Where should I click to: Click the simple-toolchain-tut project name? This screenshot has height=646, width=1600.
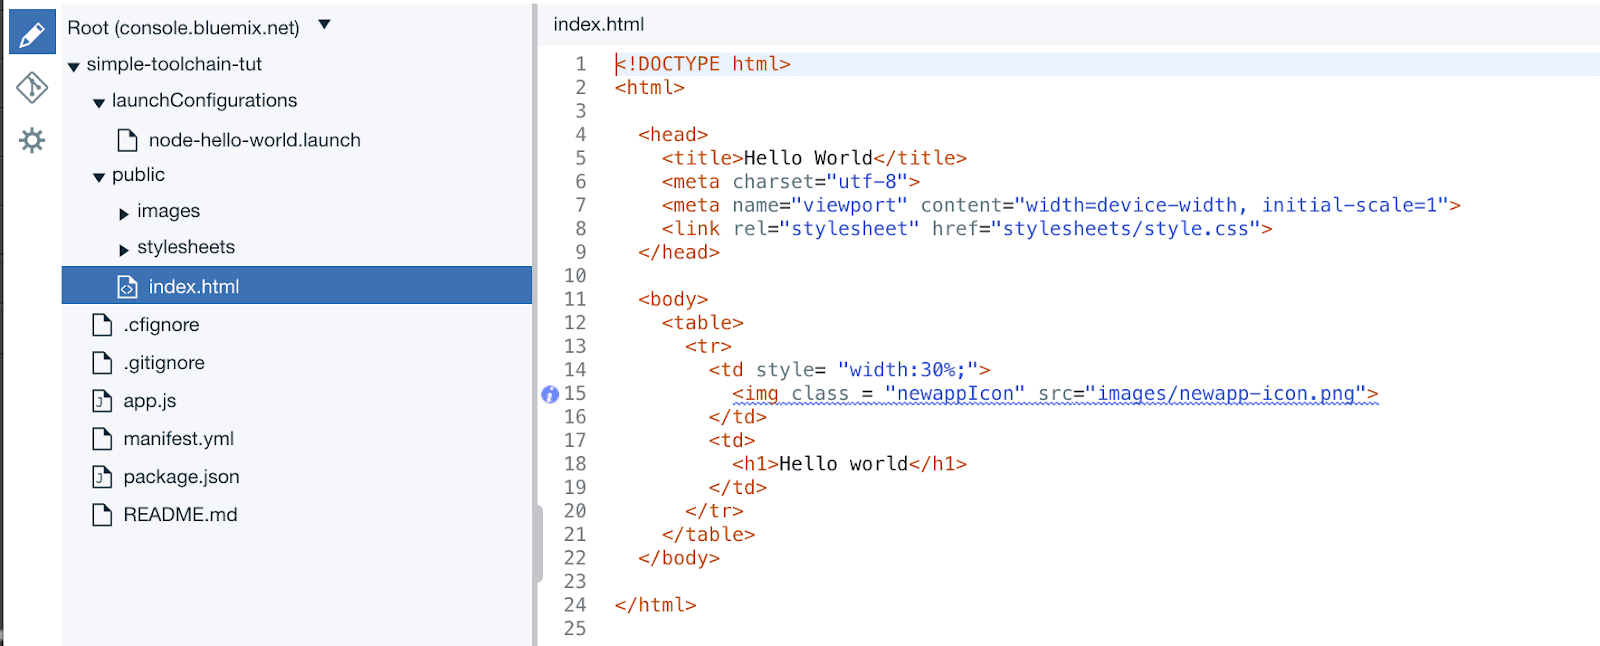(x=174, y=64)
